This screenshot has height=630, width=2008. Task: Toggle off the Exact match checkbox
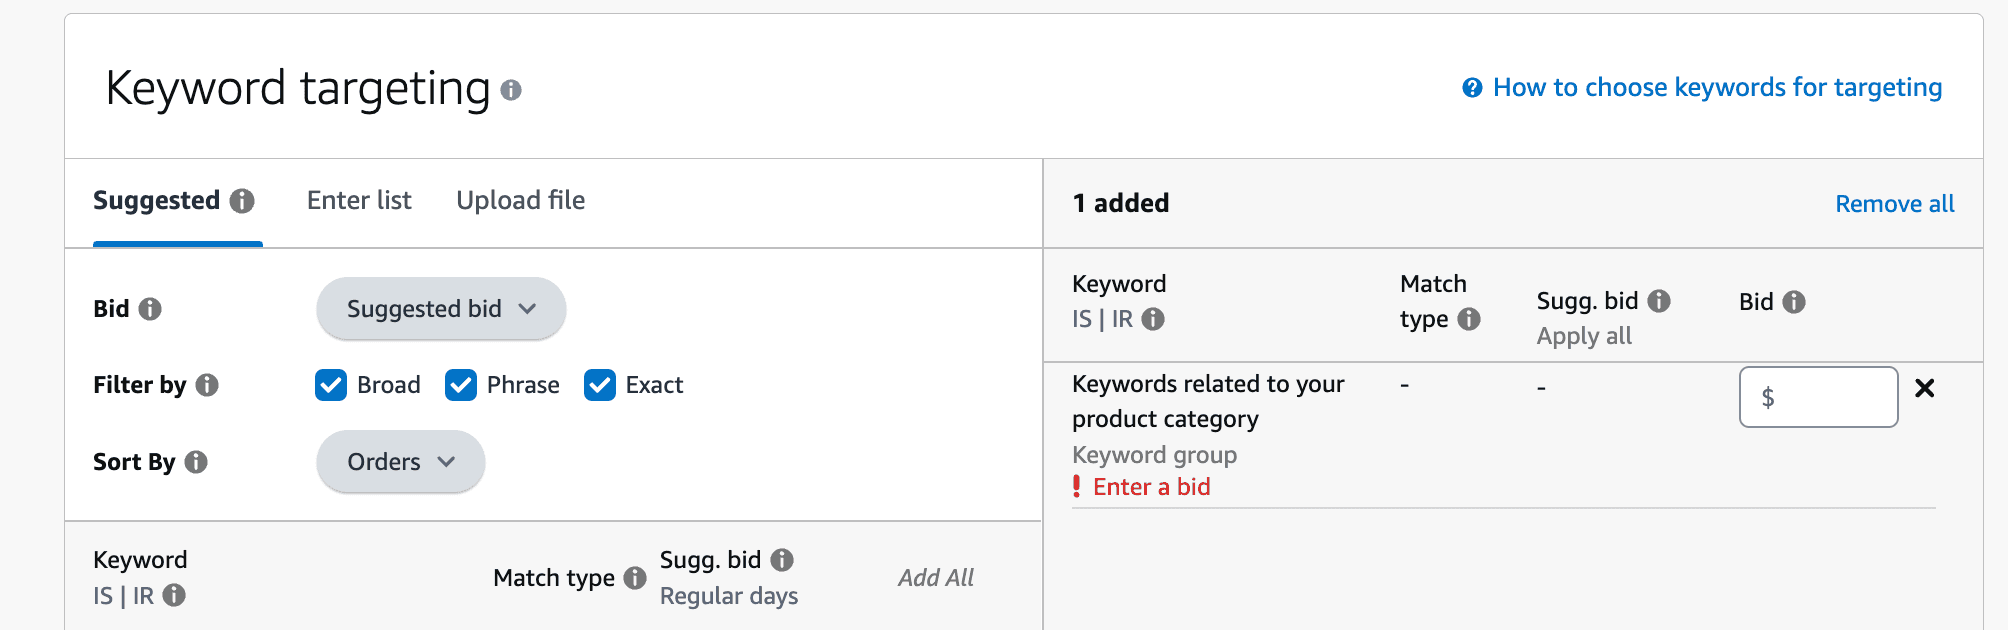600,385
